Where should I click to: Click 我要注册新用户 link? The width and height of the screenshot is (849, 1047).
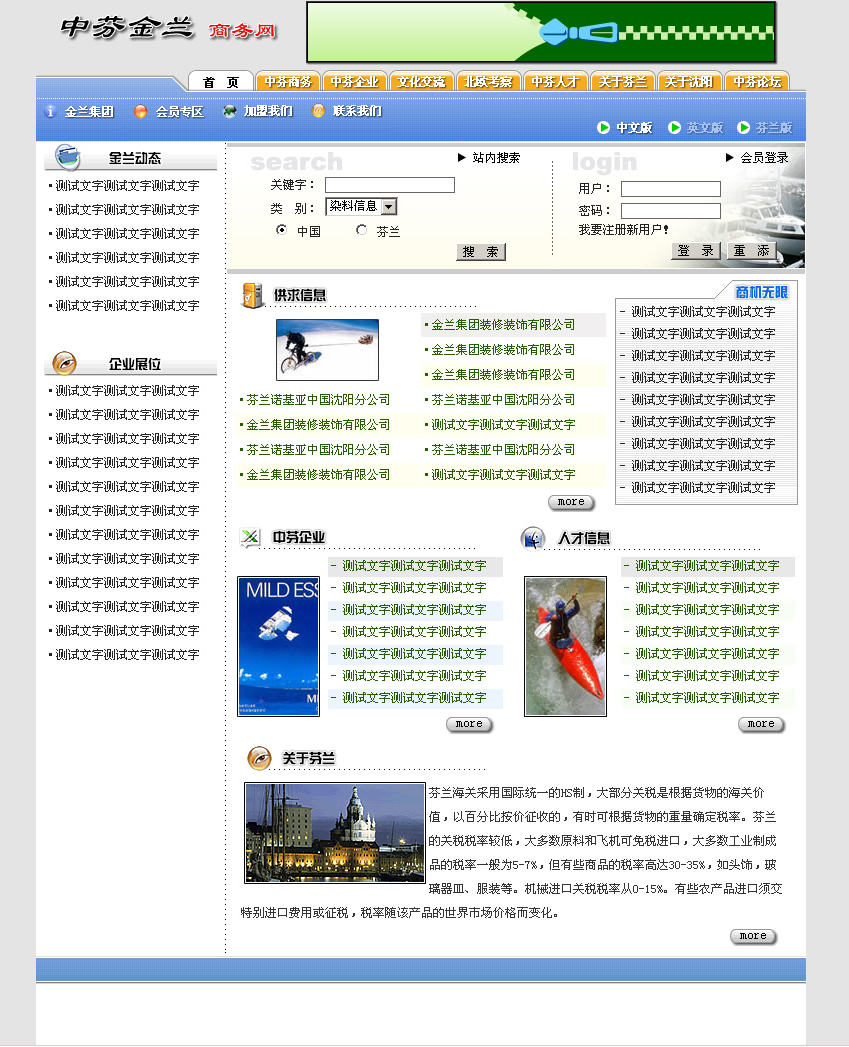coord(623,230)
